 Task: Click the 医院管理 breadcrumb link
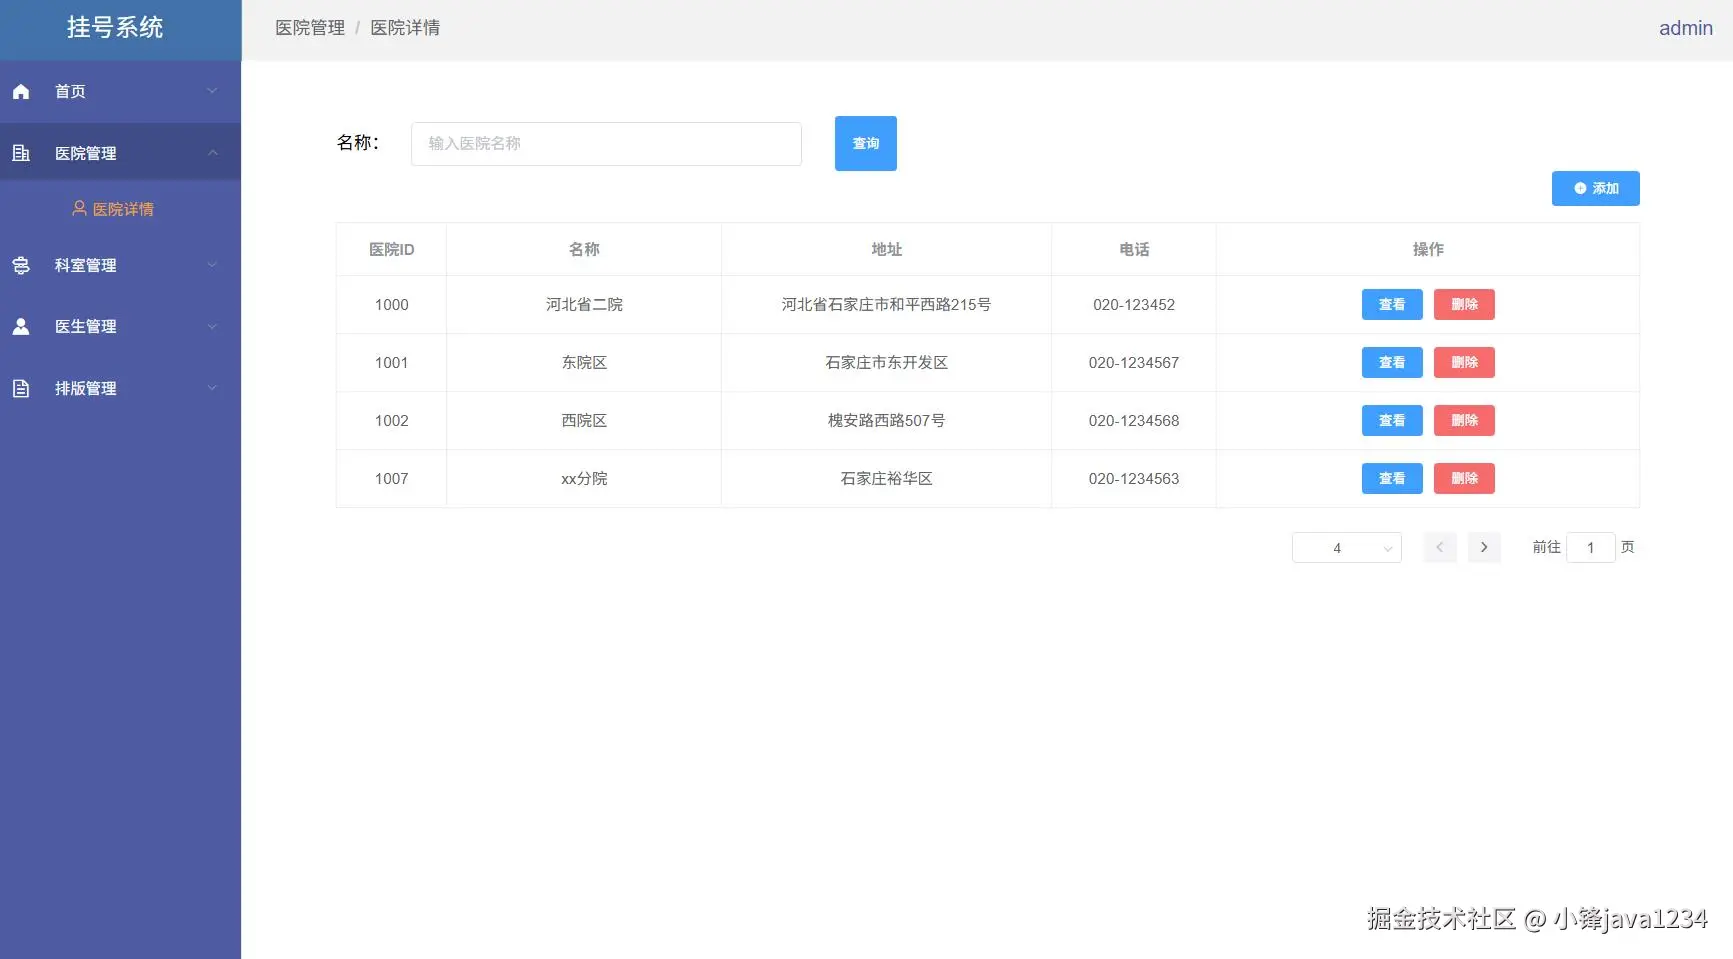tap(310, 28)
